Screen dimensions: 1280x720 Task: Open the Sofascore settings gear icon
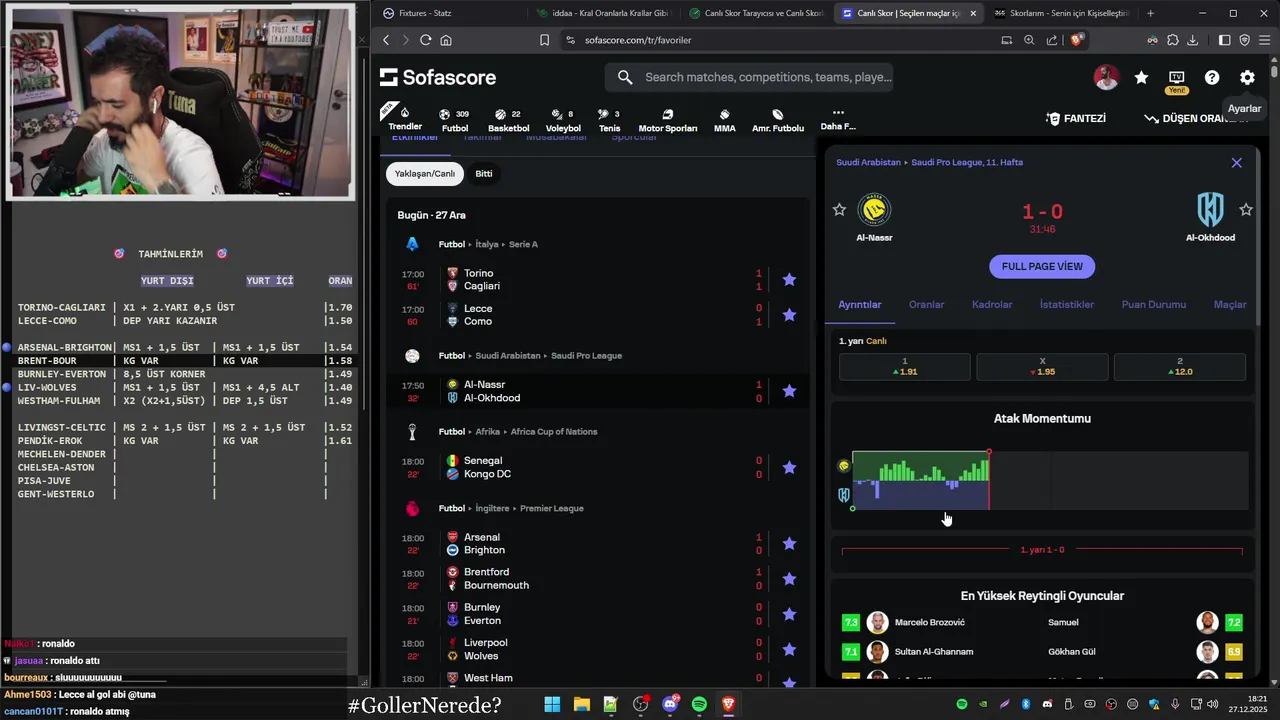pyautogui.click(x=1247, y=78)
